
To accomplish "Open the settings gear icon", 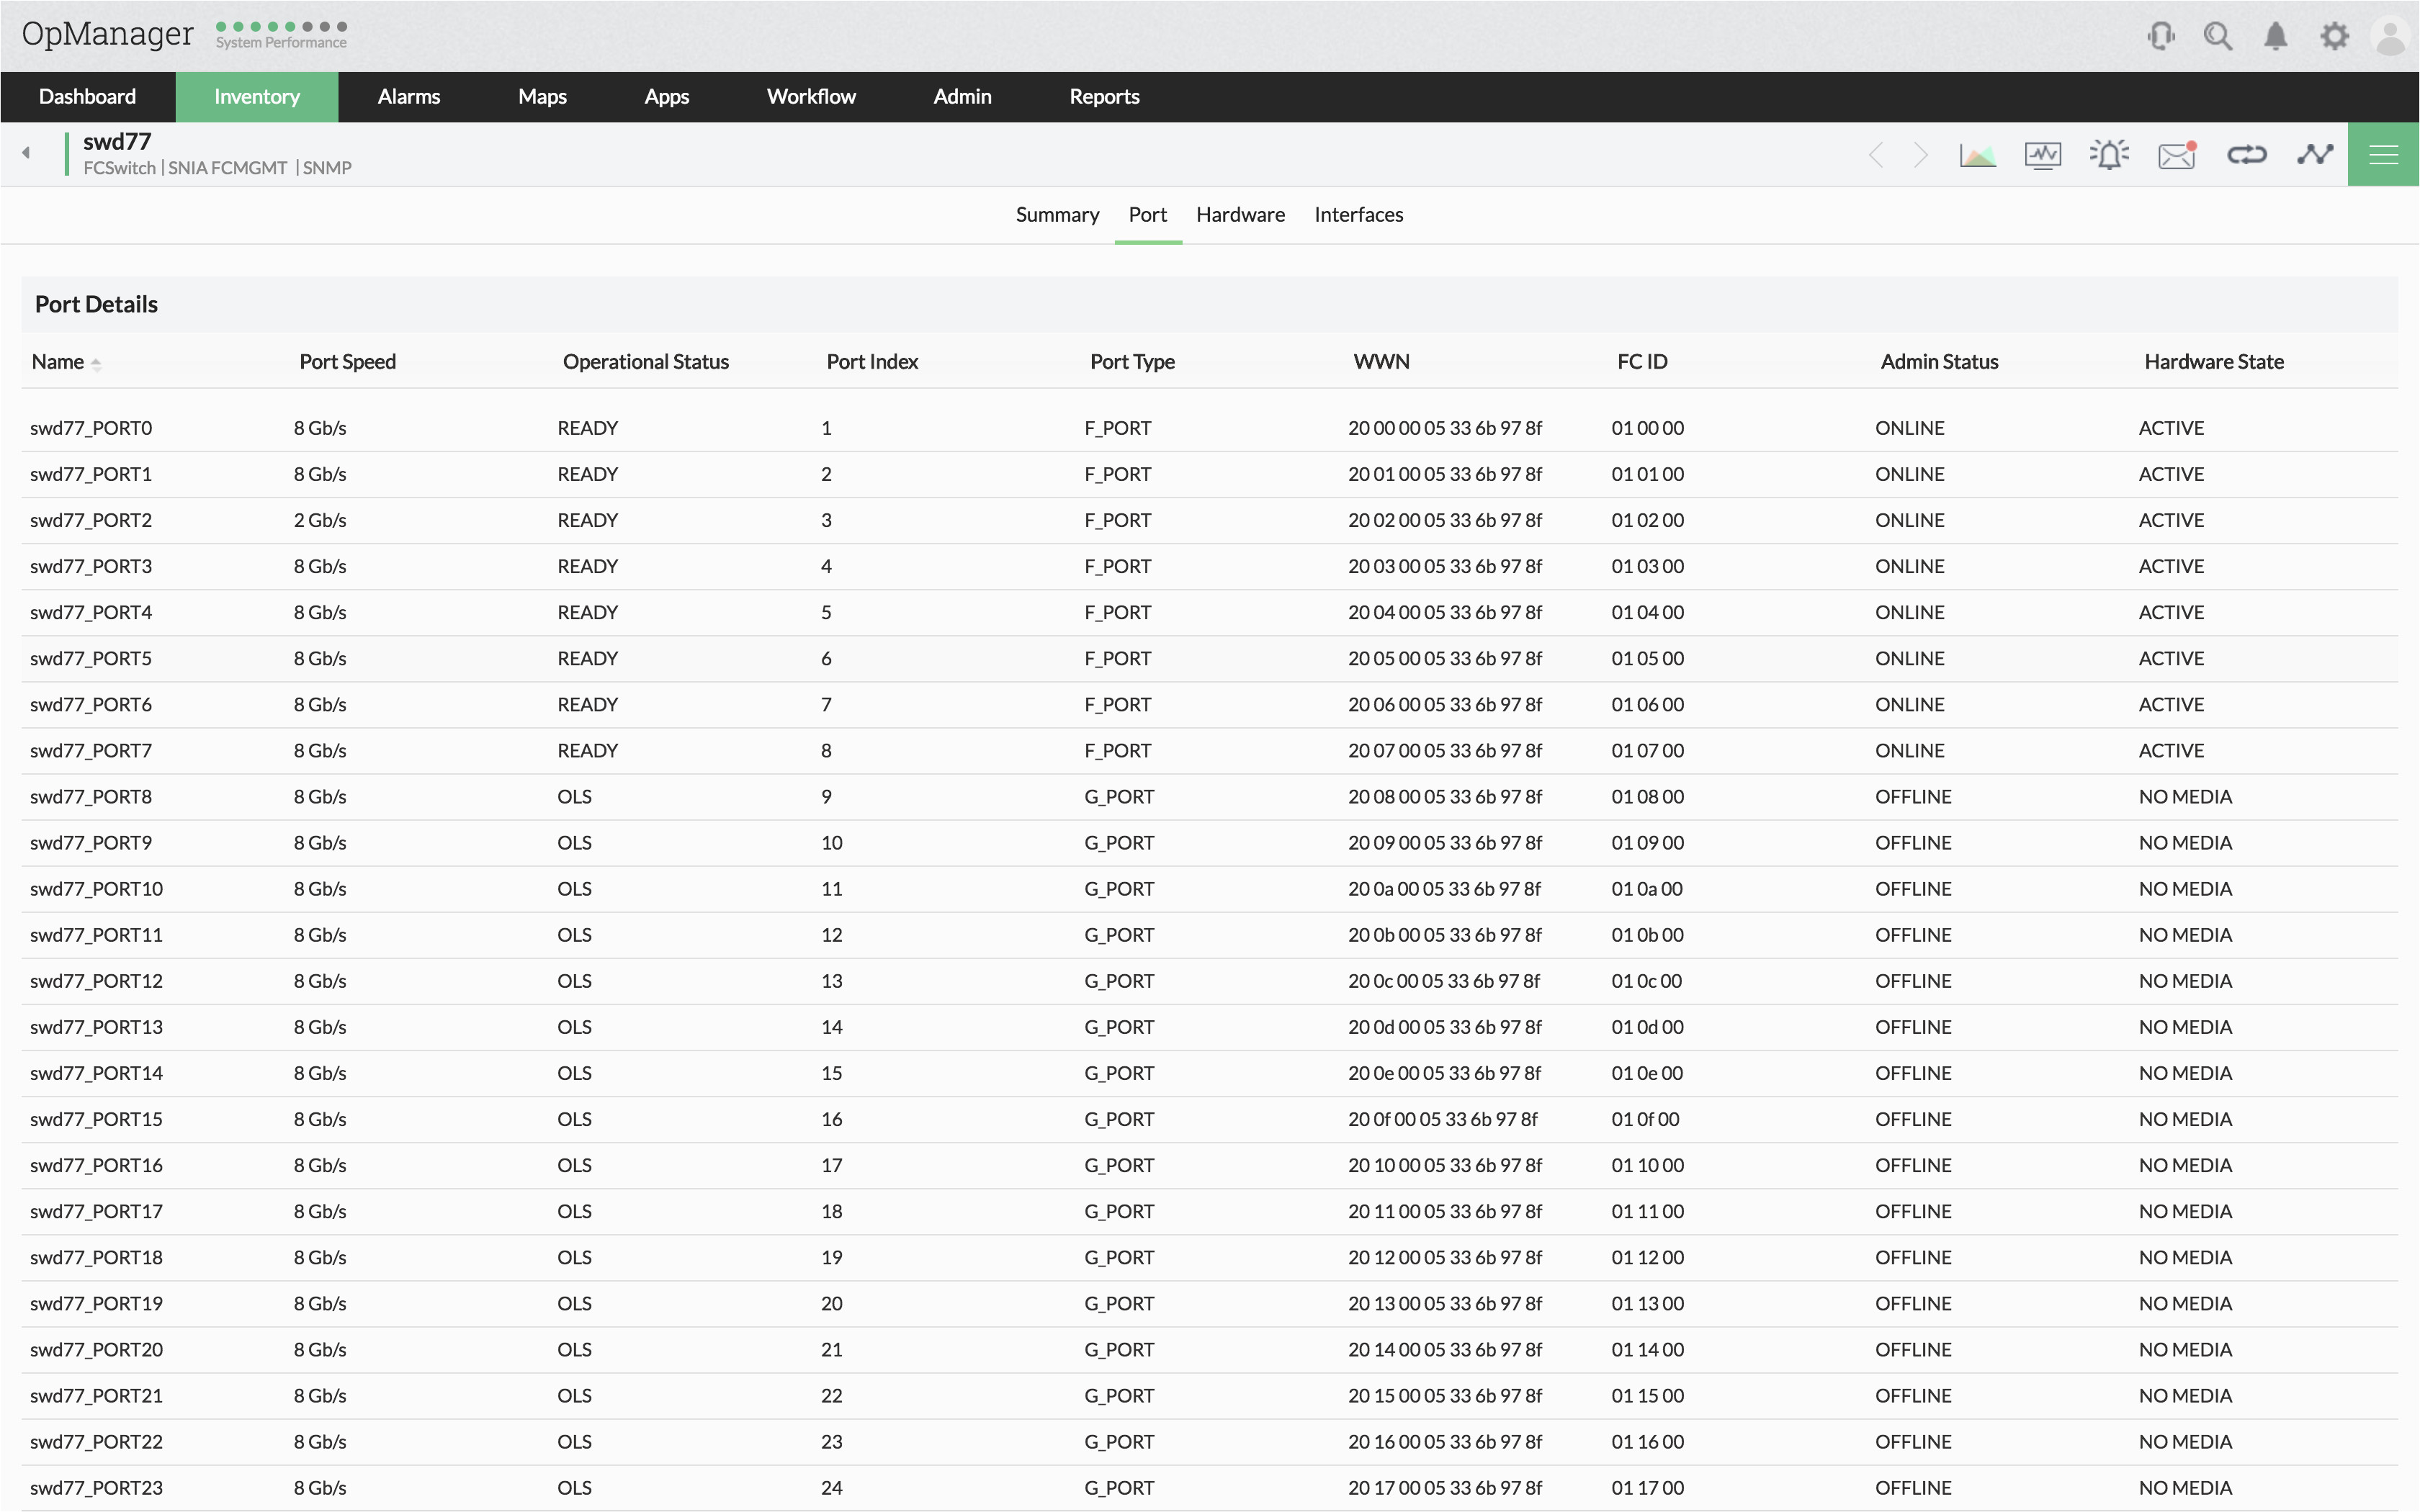I will (2334, 36).
